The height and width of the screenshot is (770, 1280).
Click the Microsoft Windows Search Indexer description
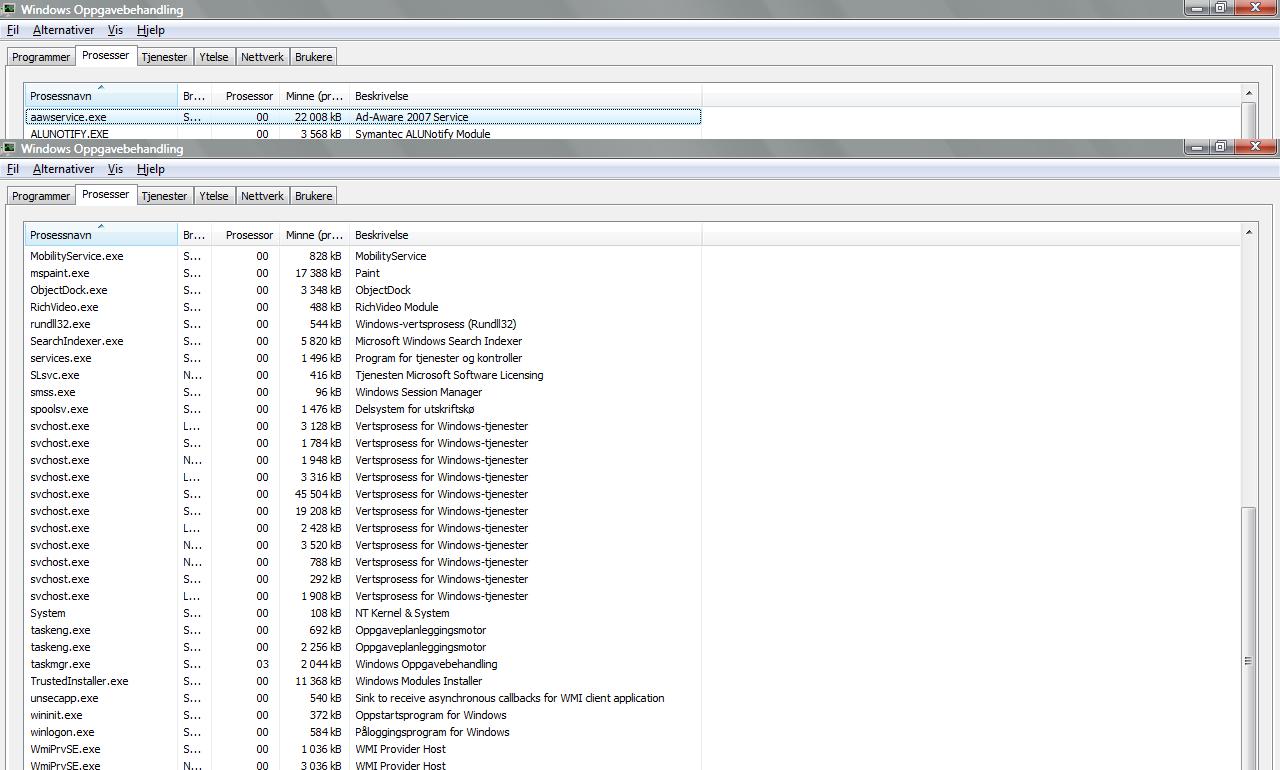tap(438, 341)
